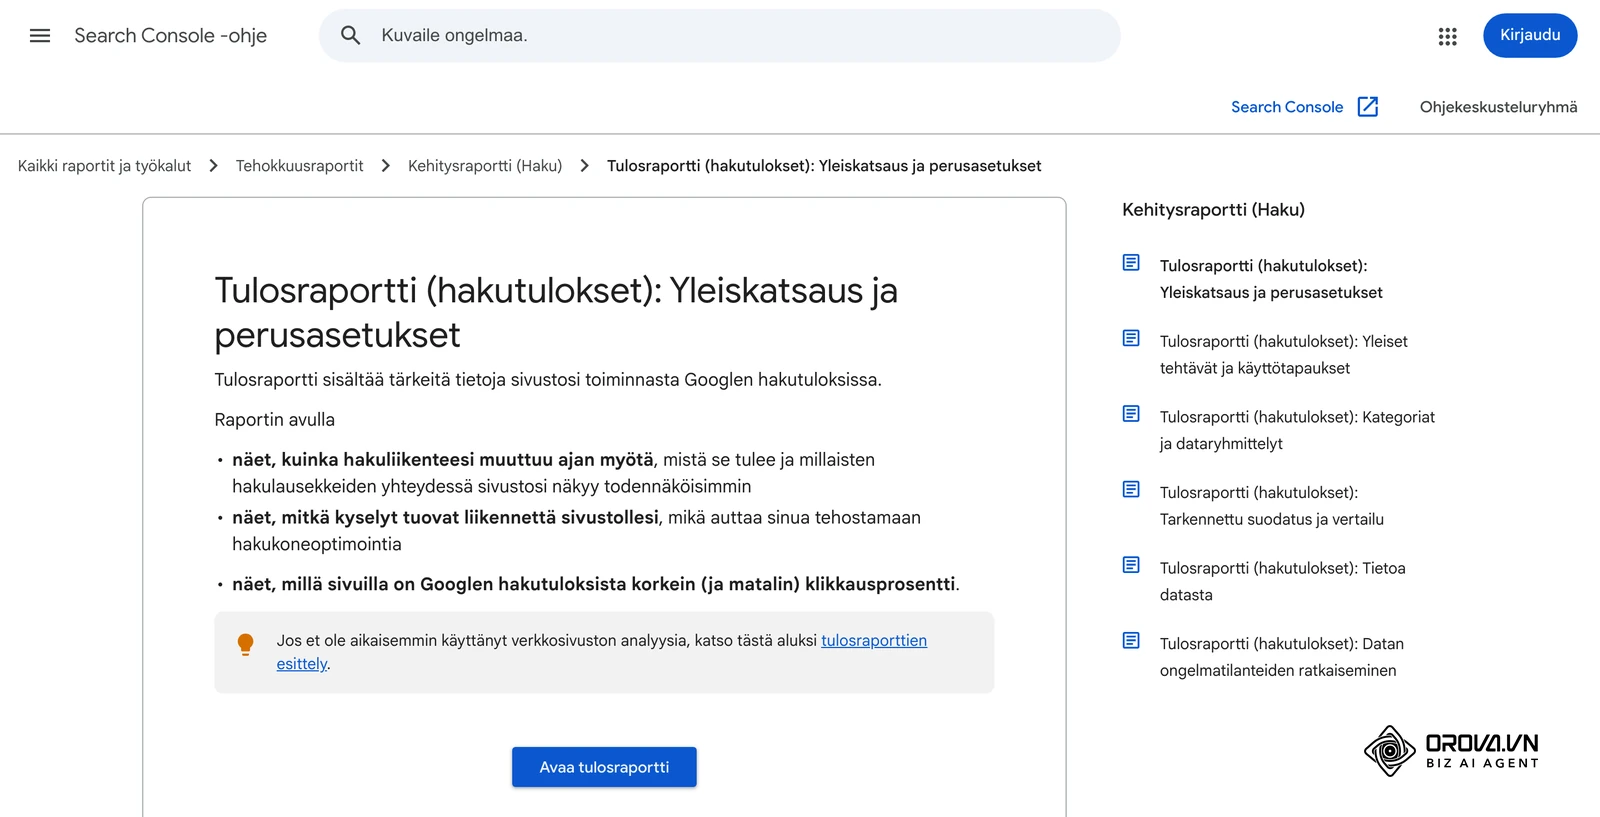Click document icon for Kategoriat ja dataryhmittelyt

point(1131,414)
